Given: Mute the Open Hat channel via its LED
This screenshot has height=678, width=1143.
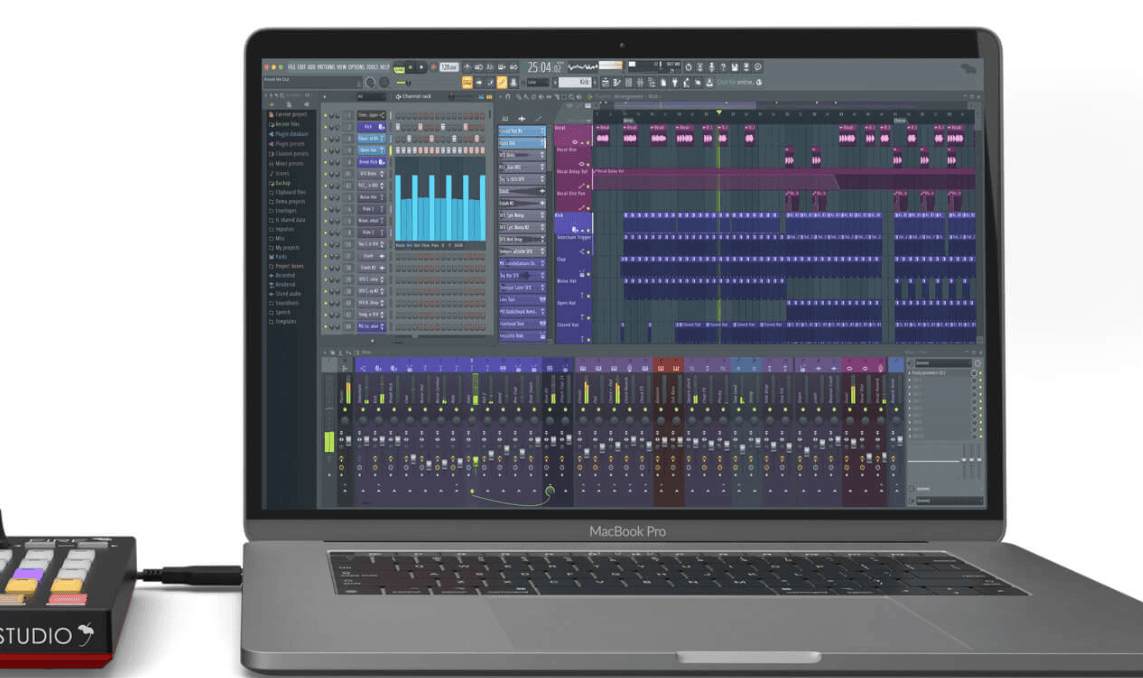Looking at the screenshot, I should [x=326, y=150].
